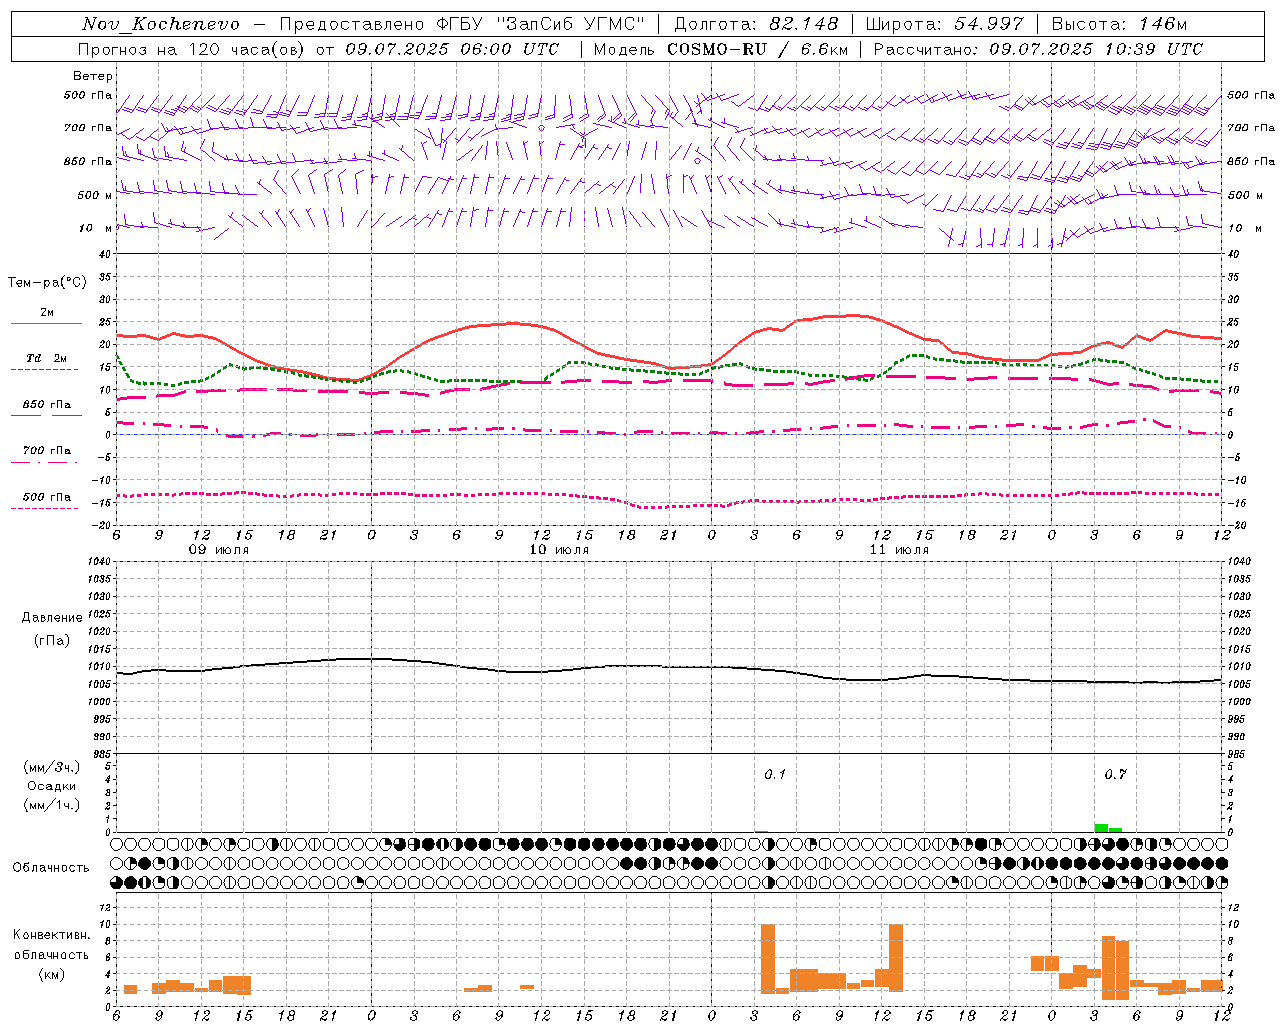Click the '850 гПа' temperature legend entry

pyautogui.click(x=47, y=405)
